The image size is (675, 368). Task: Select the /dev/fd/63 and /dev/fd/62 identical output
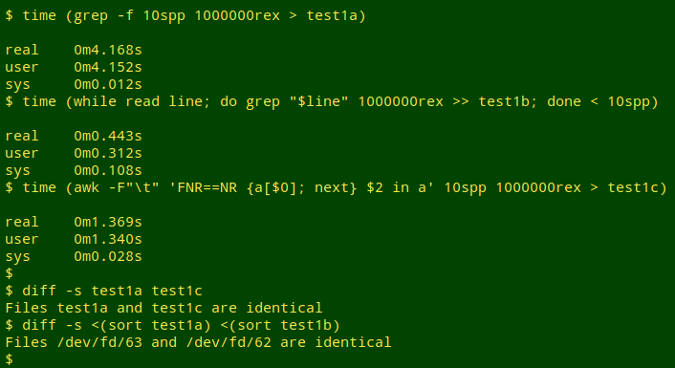(x=198, y=343)
